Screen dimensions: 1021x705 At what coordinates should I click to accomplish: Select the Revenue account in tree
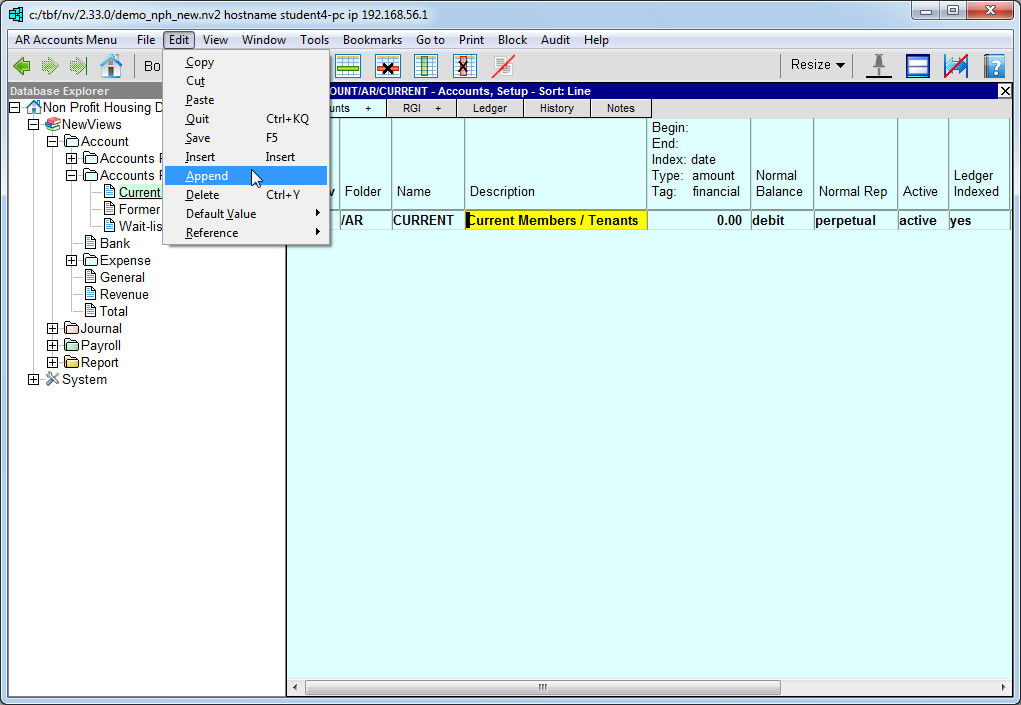(x=124, y=294)
